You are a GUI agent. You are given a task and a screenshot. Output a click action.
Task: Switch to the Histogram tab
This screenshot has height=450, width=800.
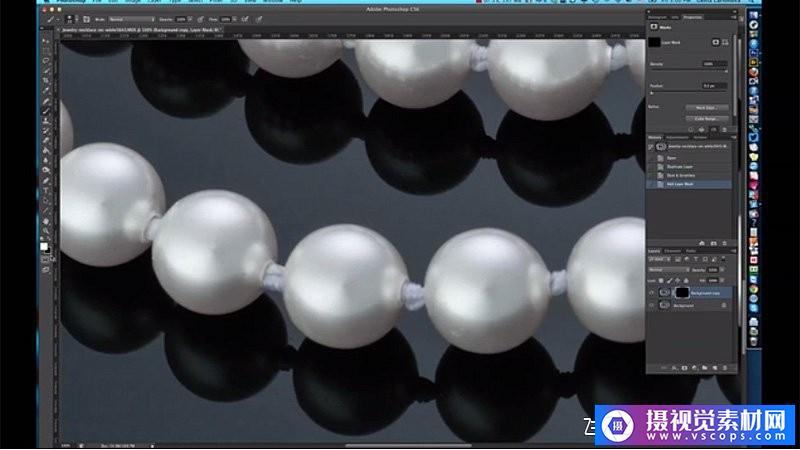[658, 17]
